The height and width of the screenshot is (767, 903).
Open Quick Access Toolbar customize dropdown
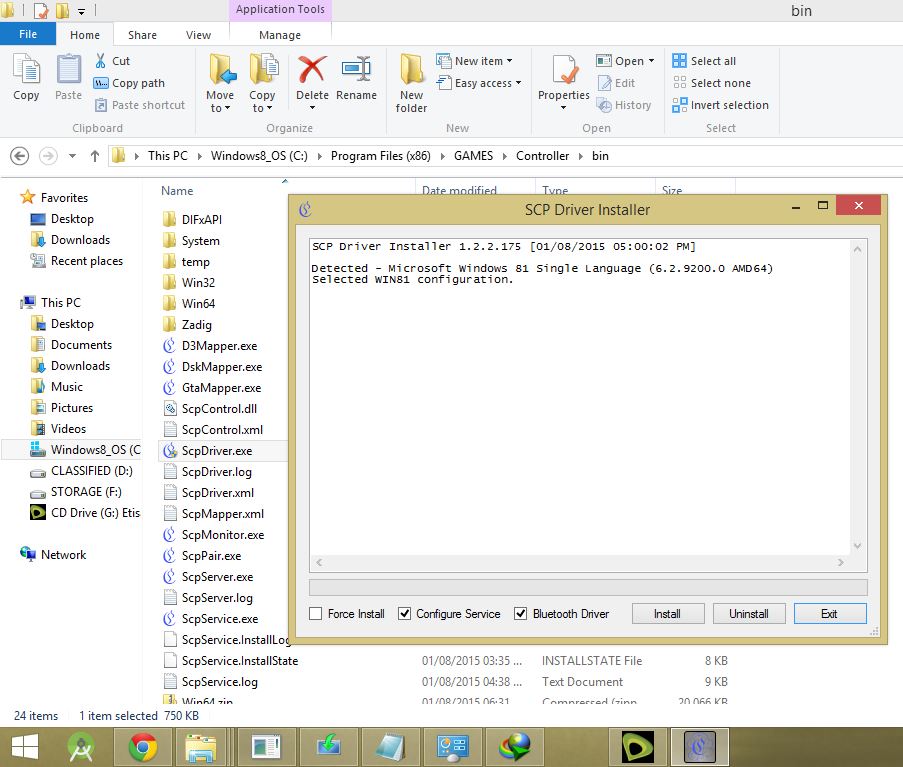pyautogui.click(x=81, y=12)
